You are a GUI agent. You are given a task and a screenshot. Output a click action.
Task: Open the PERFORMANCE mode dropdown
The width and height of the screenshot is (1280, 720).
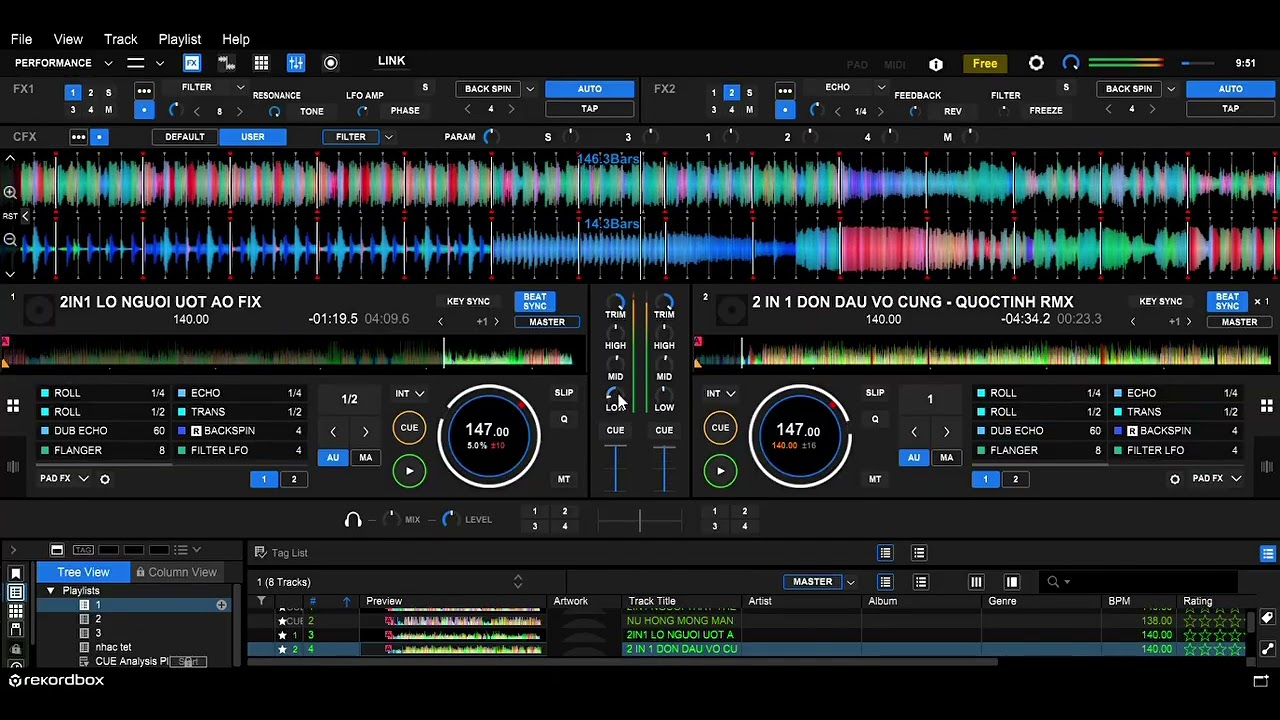coord(88,63)
